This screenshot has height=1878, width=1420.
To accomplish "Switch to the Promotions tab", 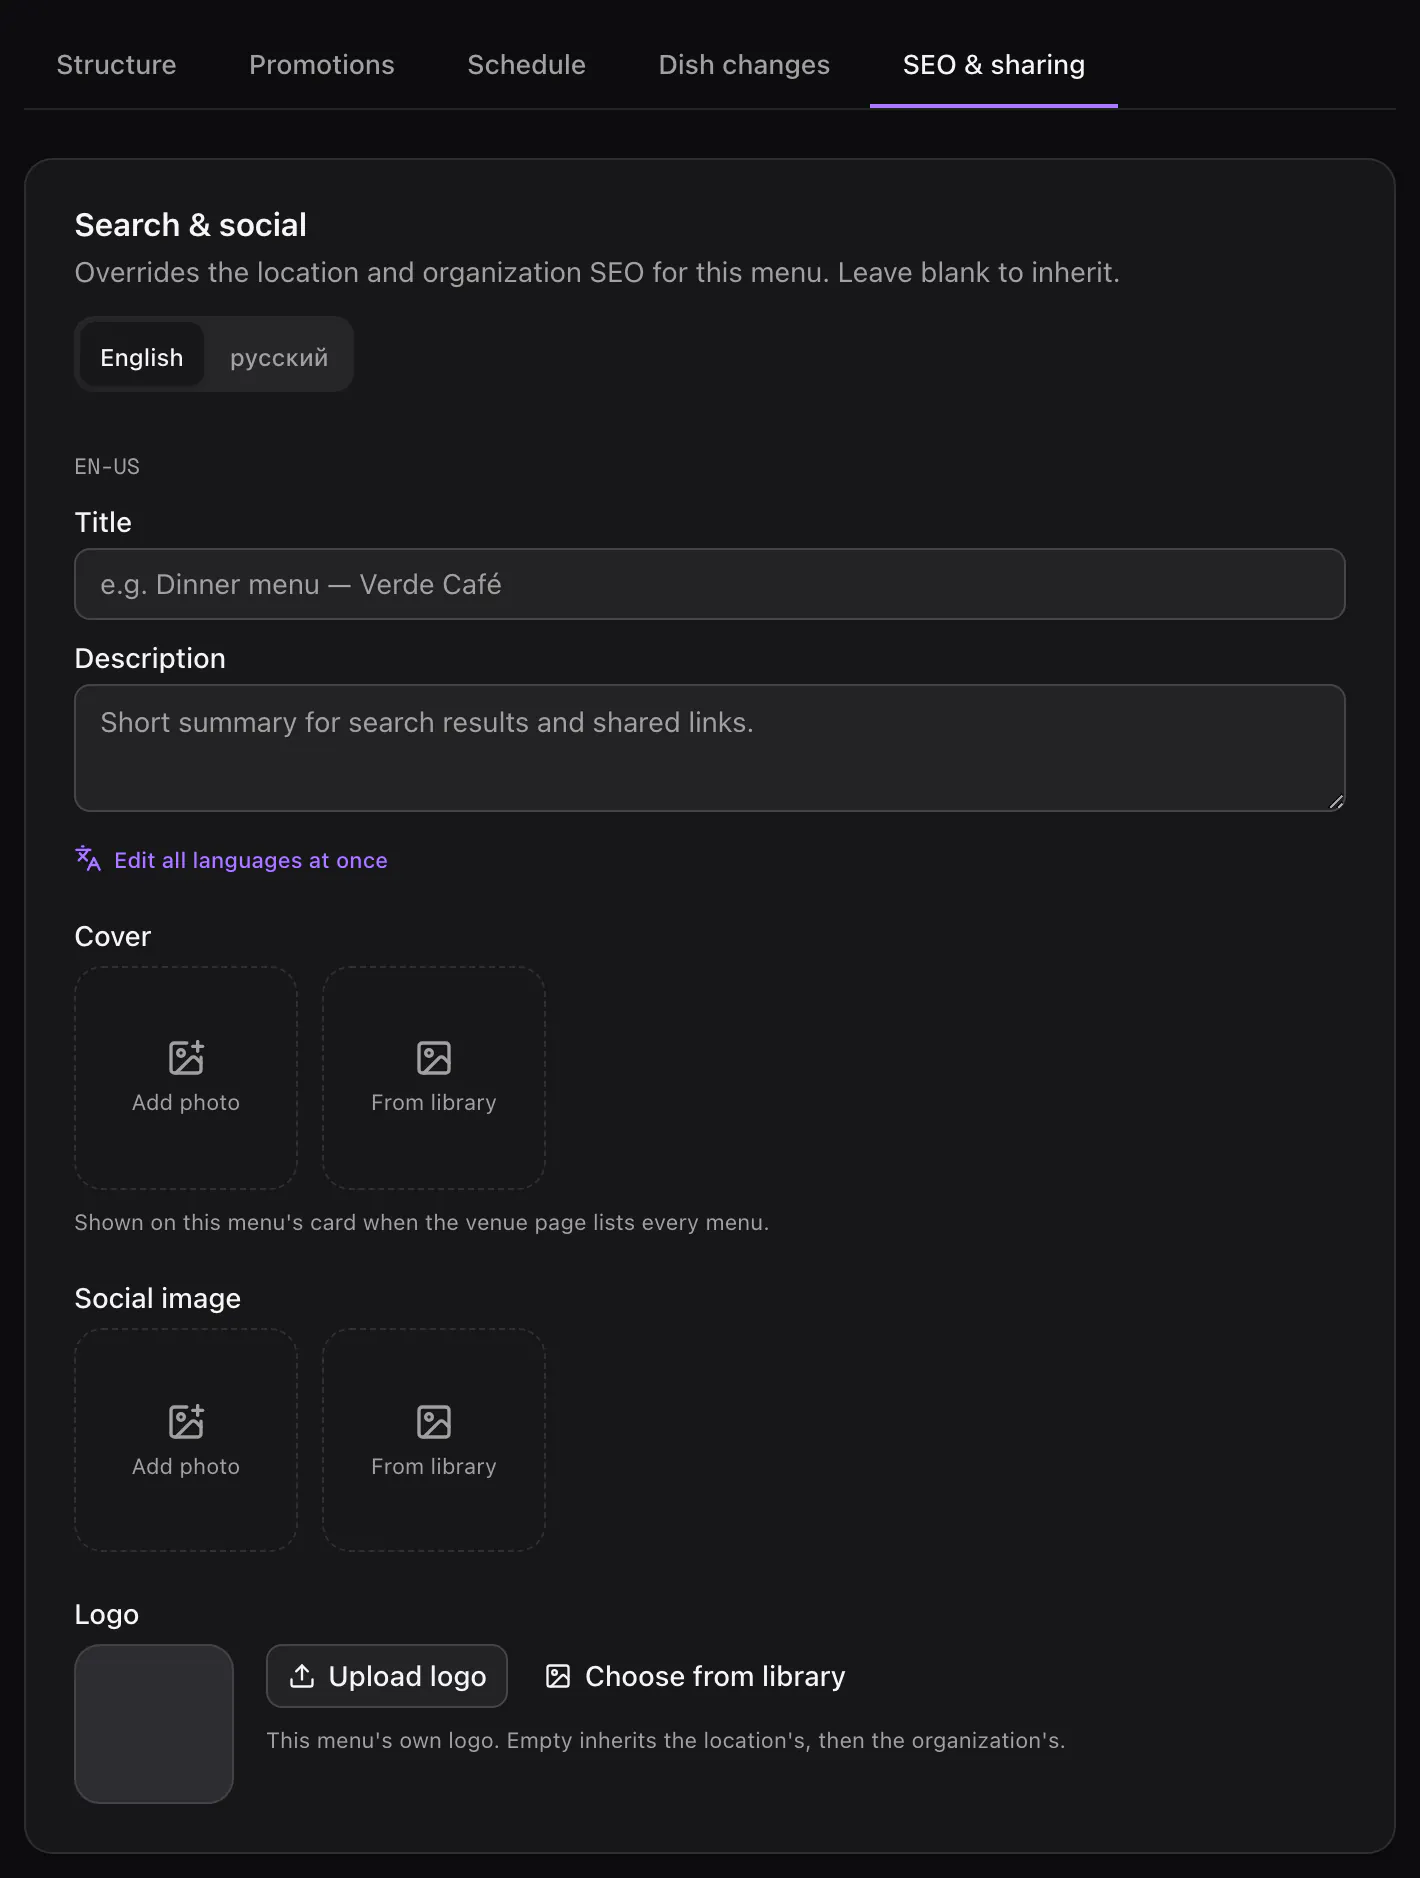I will pos(322,65).
